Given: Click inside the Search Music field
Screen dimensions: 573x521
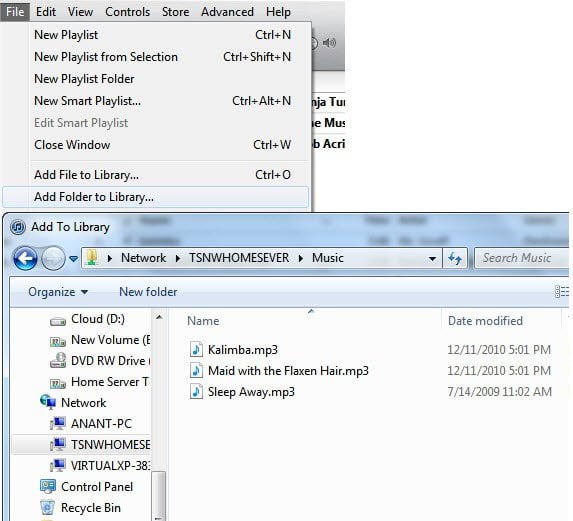Looking at the screenshot, I should coord(522,258).
